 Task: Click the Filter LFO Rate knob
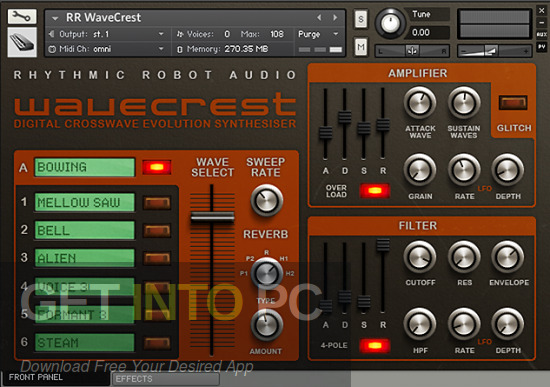[464, 325]
